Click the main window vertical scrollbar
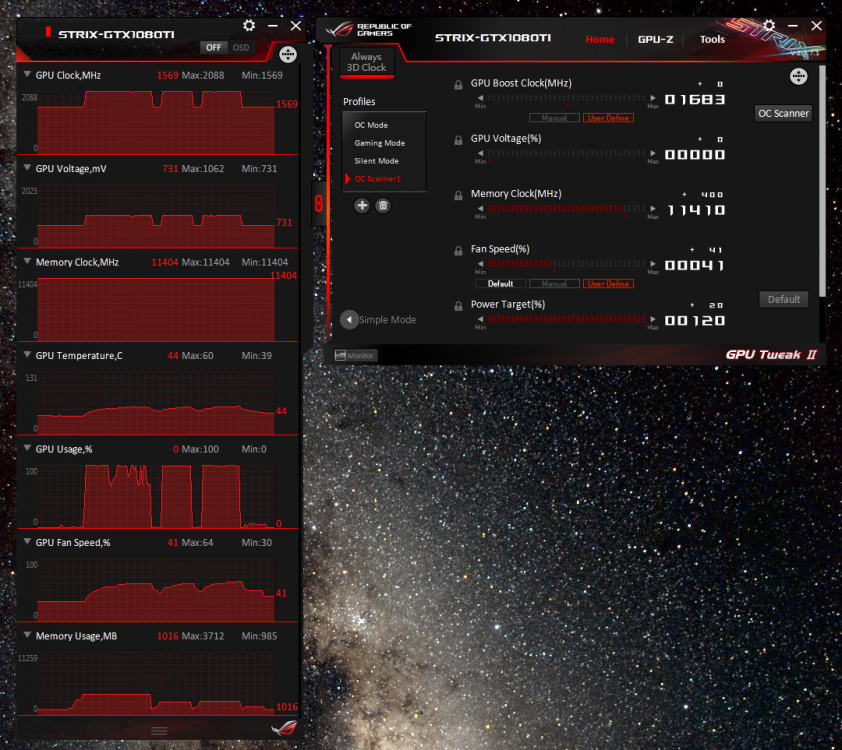This screenshot has height=750, width=842. point(822,181)
